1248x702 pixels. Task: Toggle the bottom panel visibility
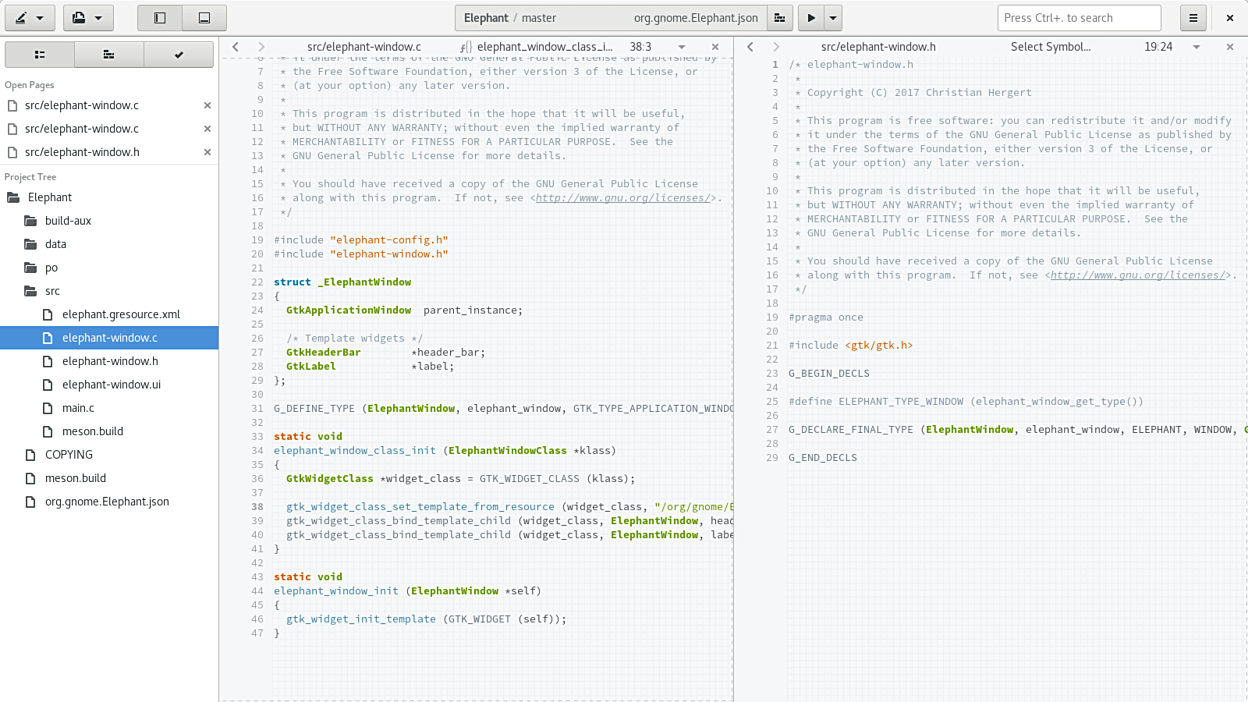tap(204, 18)
